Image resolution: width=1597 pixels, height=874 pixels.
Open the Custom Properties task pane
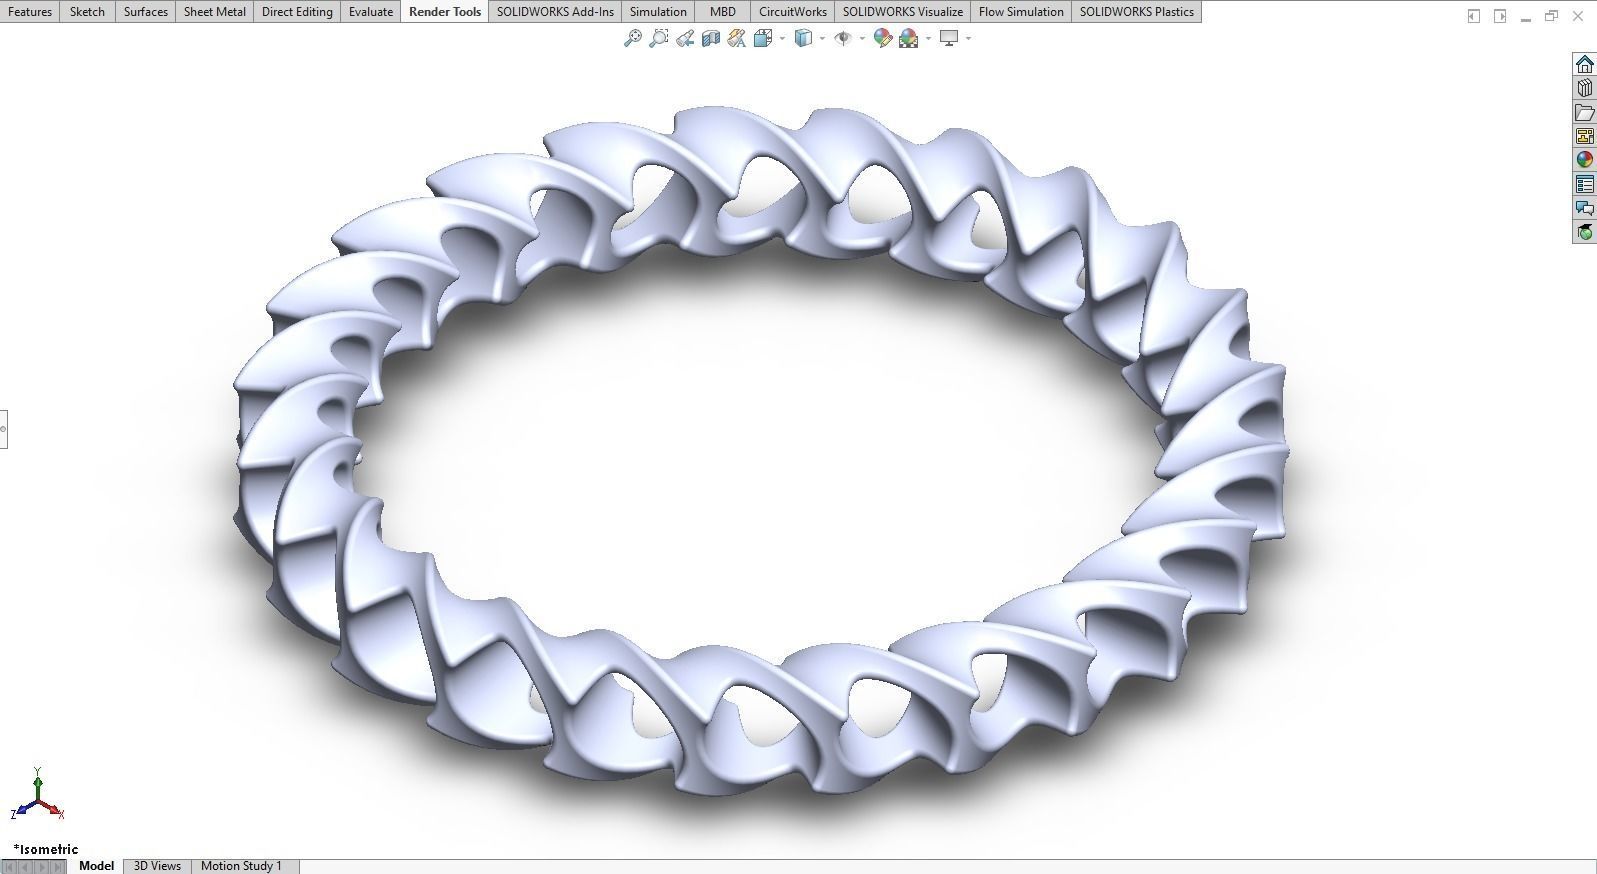click(x=1585, y=184)
